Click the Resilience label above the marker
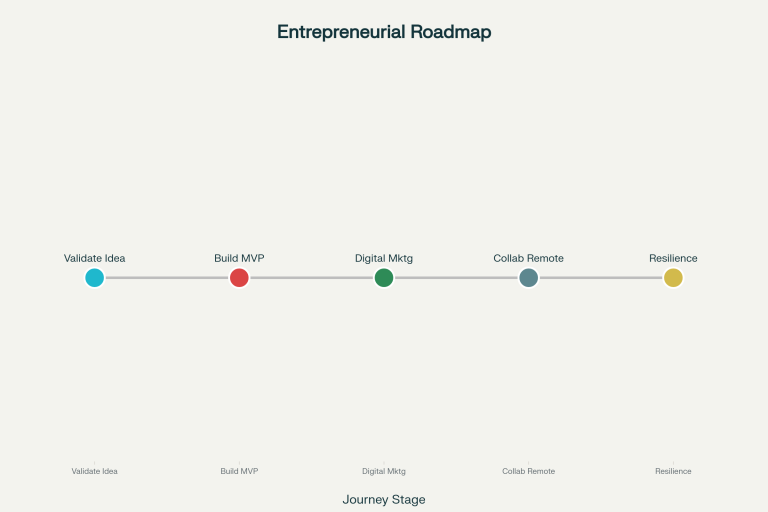This screenshot has width=768, height=512. (673, 258)
